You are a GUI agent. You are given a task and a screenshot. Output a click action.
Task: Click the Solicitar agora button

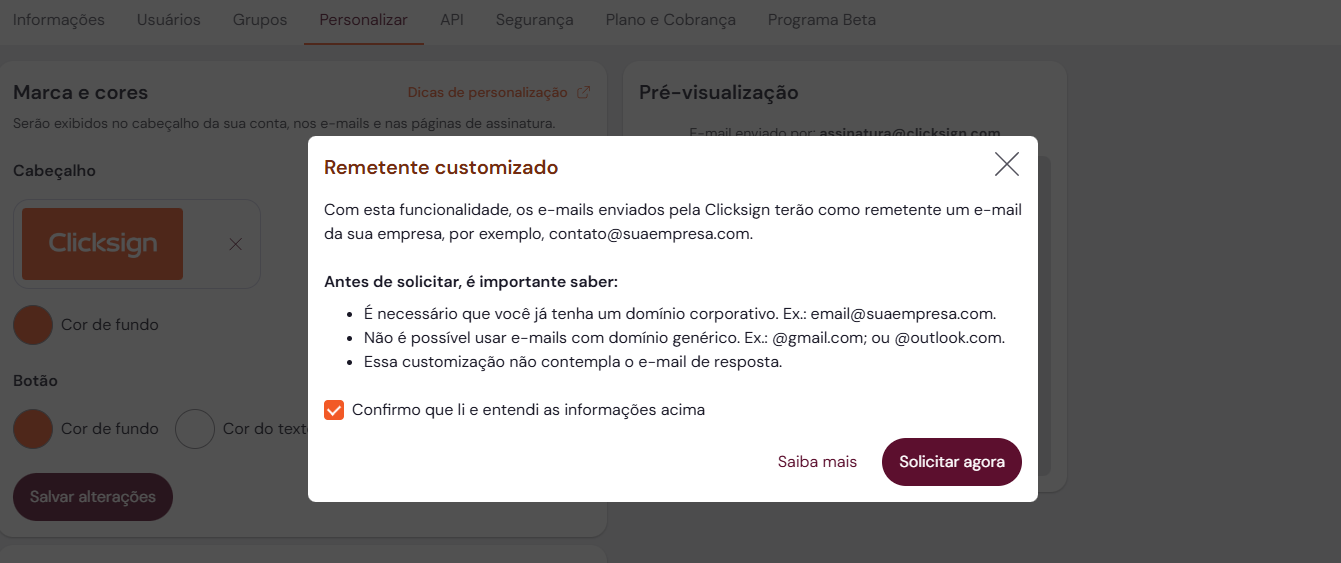pyautogui.click(x=951, y=462)
